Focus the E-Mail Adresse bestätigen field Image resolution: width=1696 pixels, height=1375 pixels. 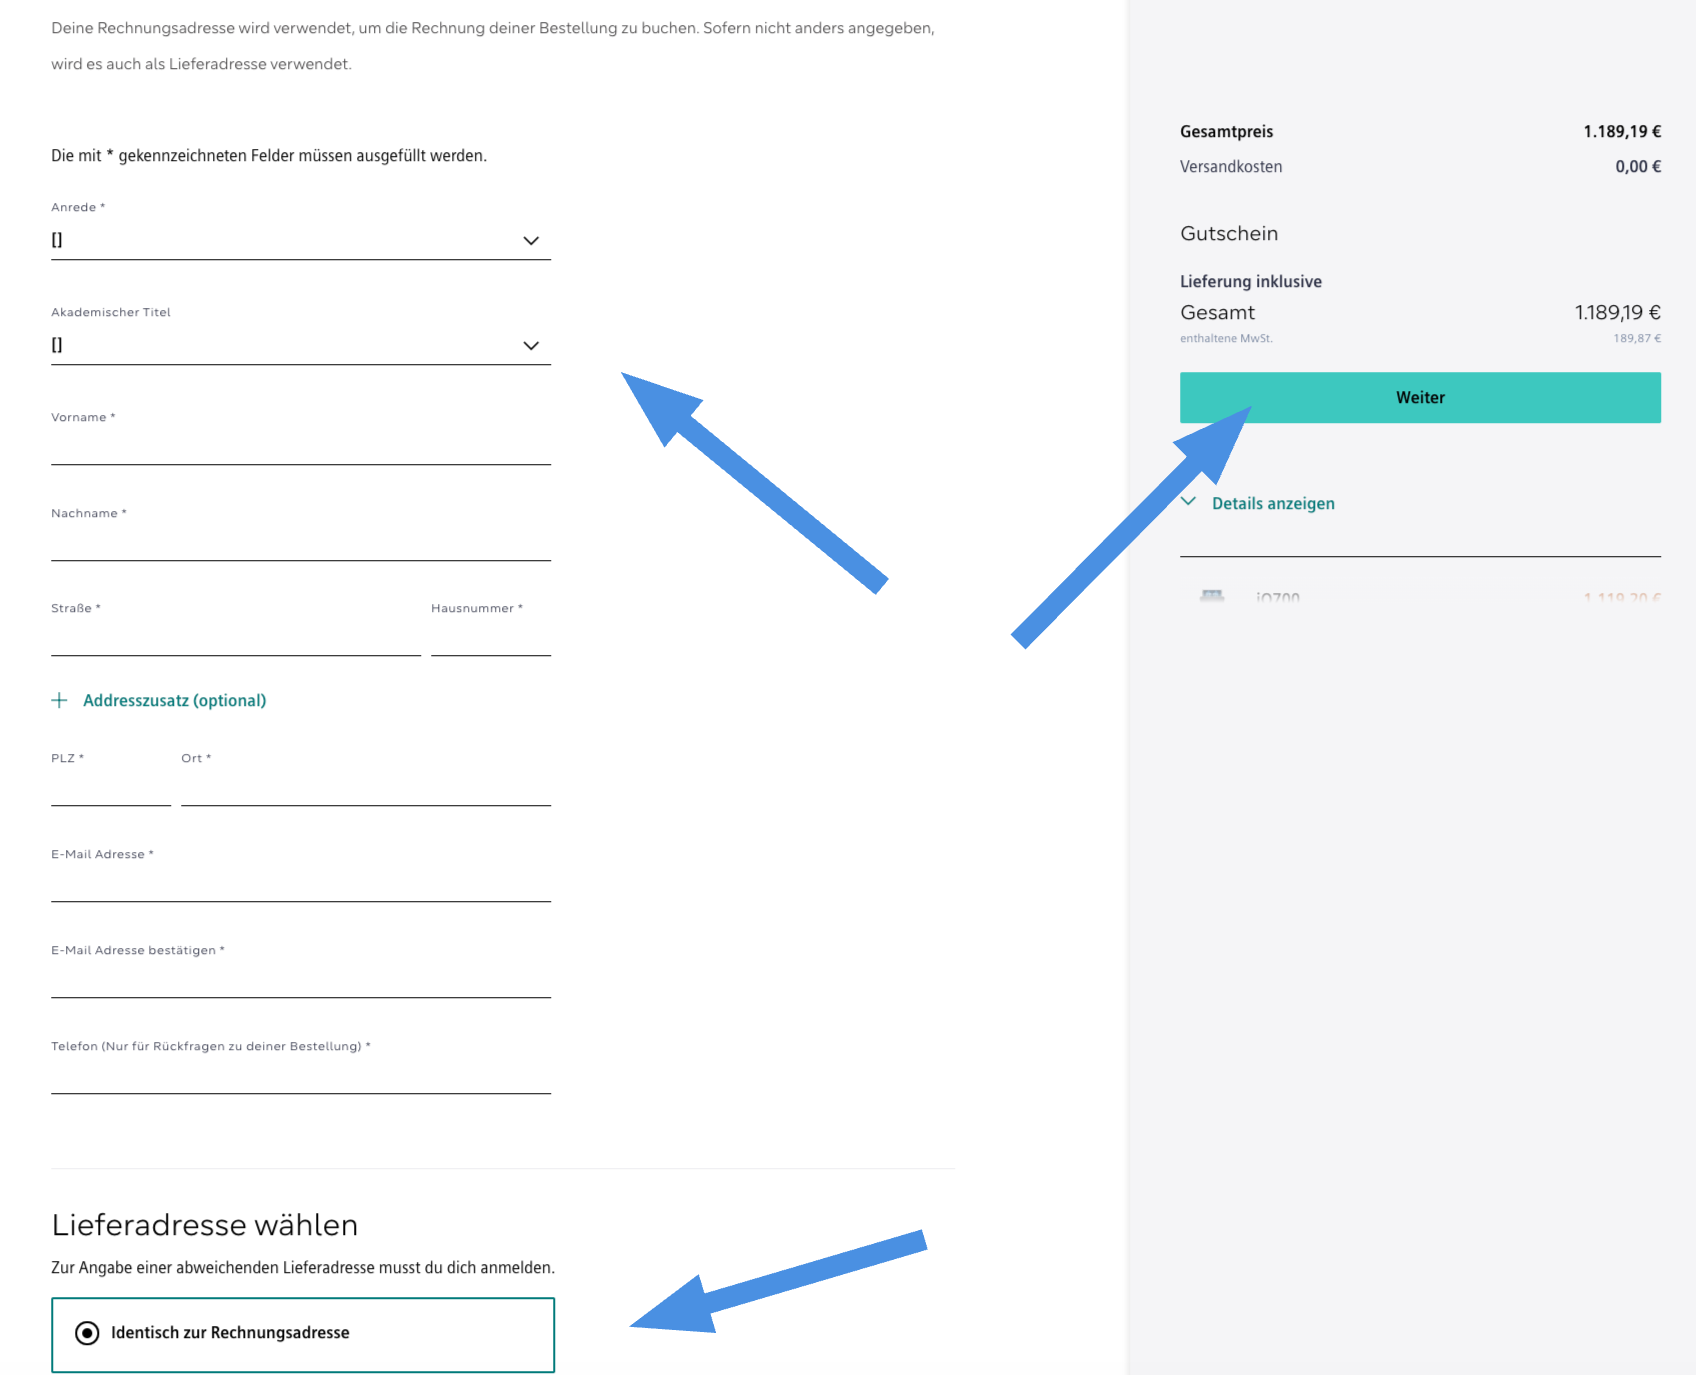(x=300, y=980)
